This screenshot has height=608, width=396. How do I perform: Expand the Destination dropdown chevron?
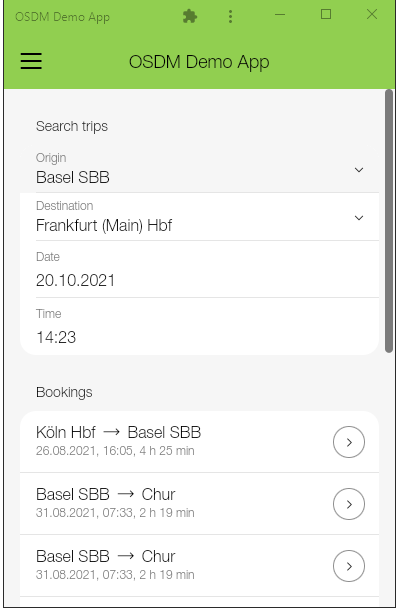pos(359,218)
